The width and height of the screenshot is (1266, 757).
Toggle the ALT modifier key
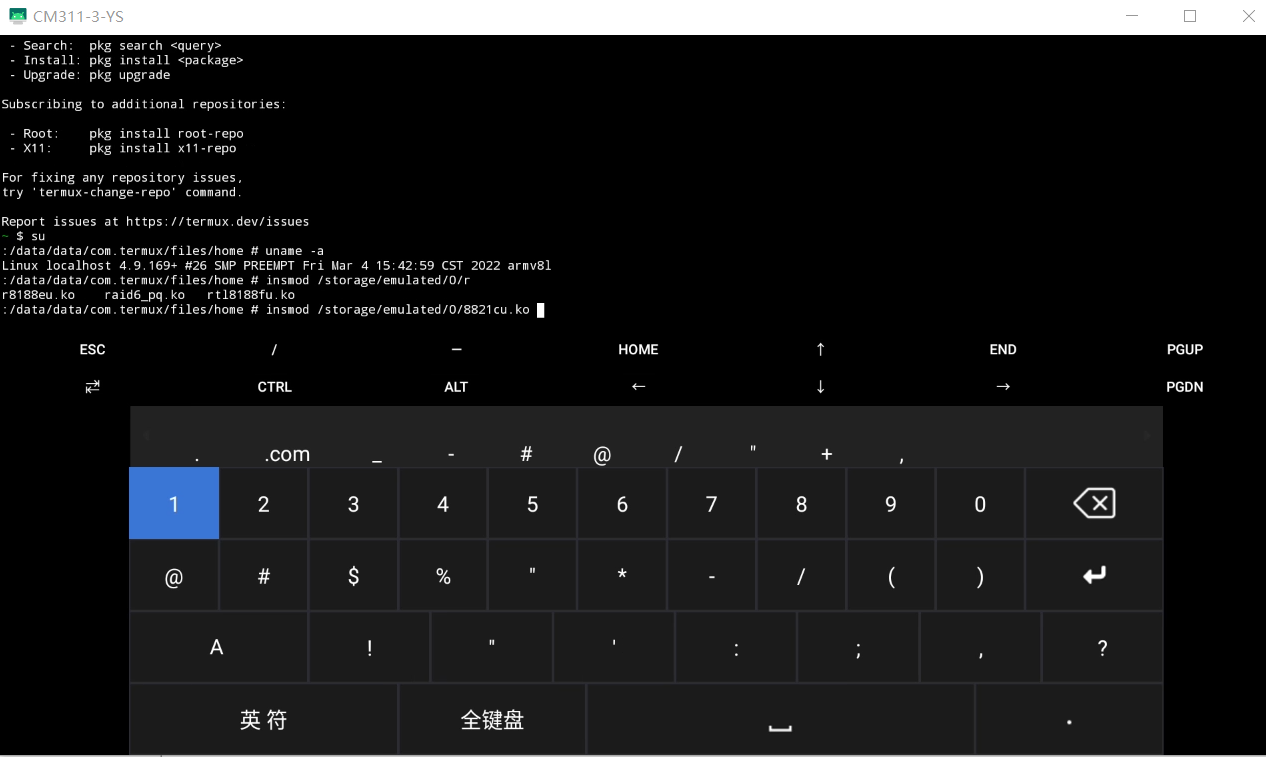point(456,387)
